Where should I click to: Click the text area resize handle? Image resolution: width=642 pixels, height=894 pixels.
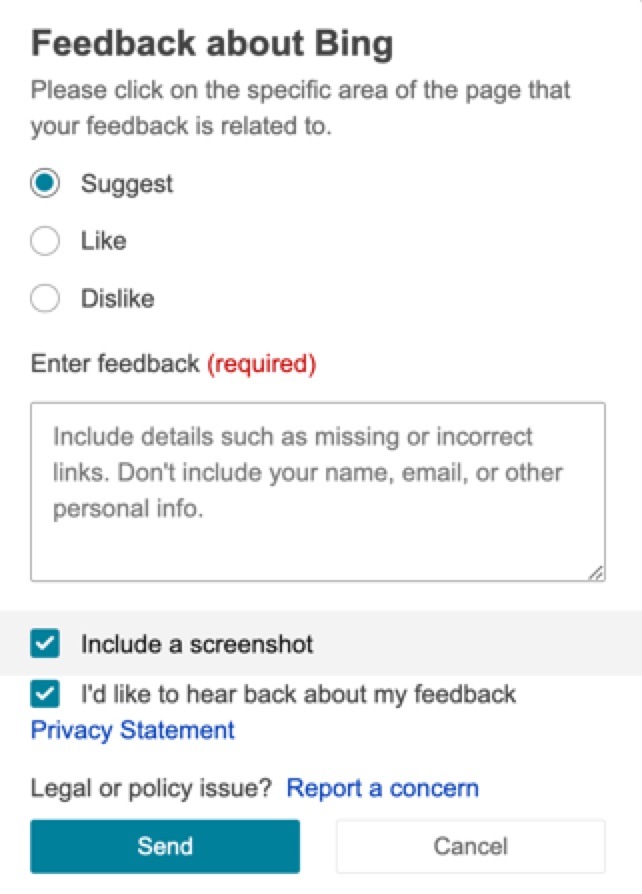coord(596,572)
